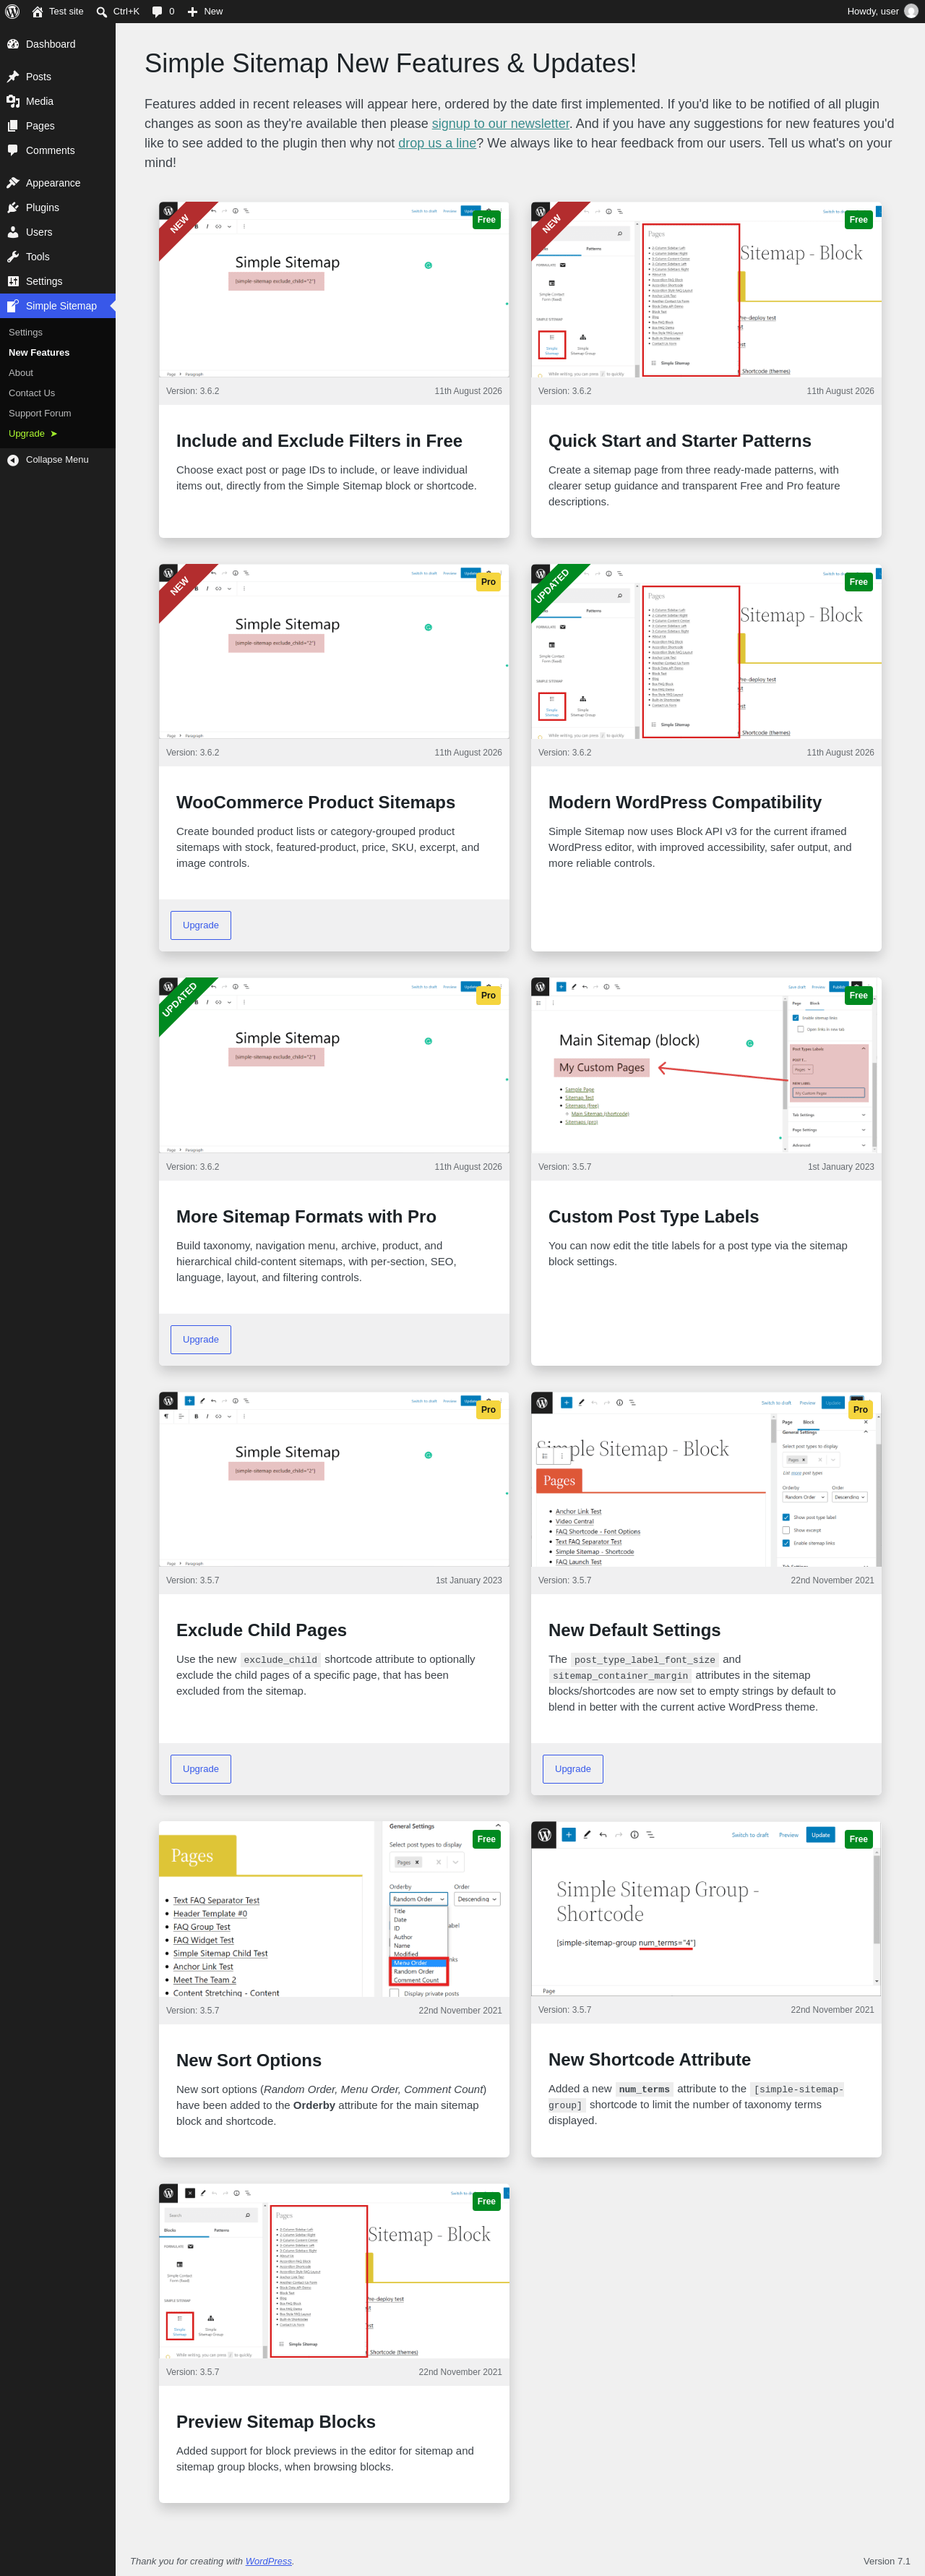Viewport: 925px width, 2576px height.
Task: Open the Quick Start and Starter Patterns screenshot
Action: [706, 290]
